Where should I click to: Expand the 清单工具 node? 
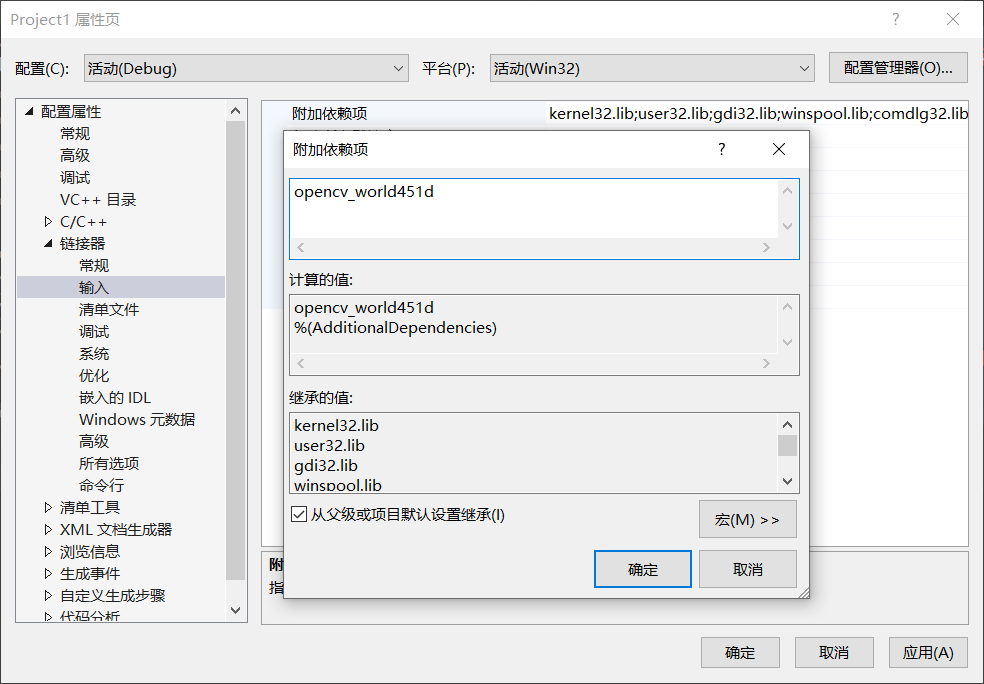[x=48, y=507]
